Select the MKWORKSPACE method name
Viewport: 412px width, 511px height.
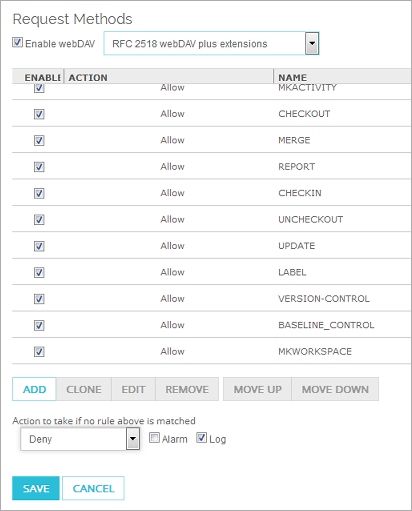click(x=315, y=351)
